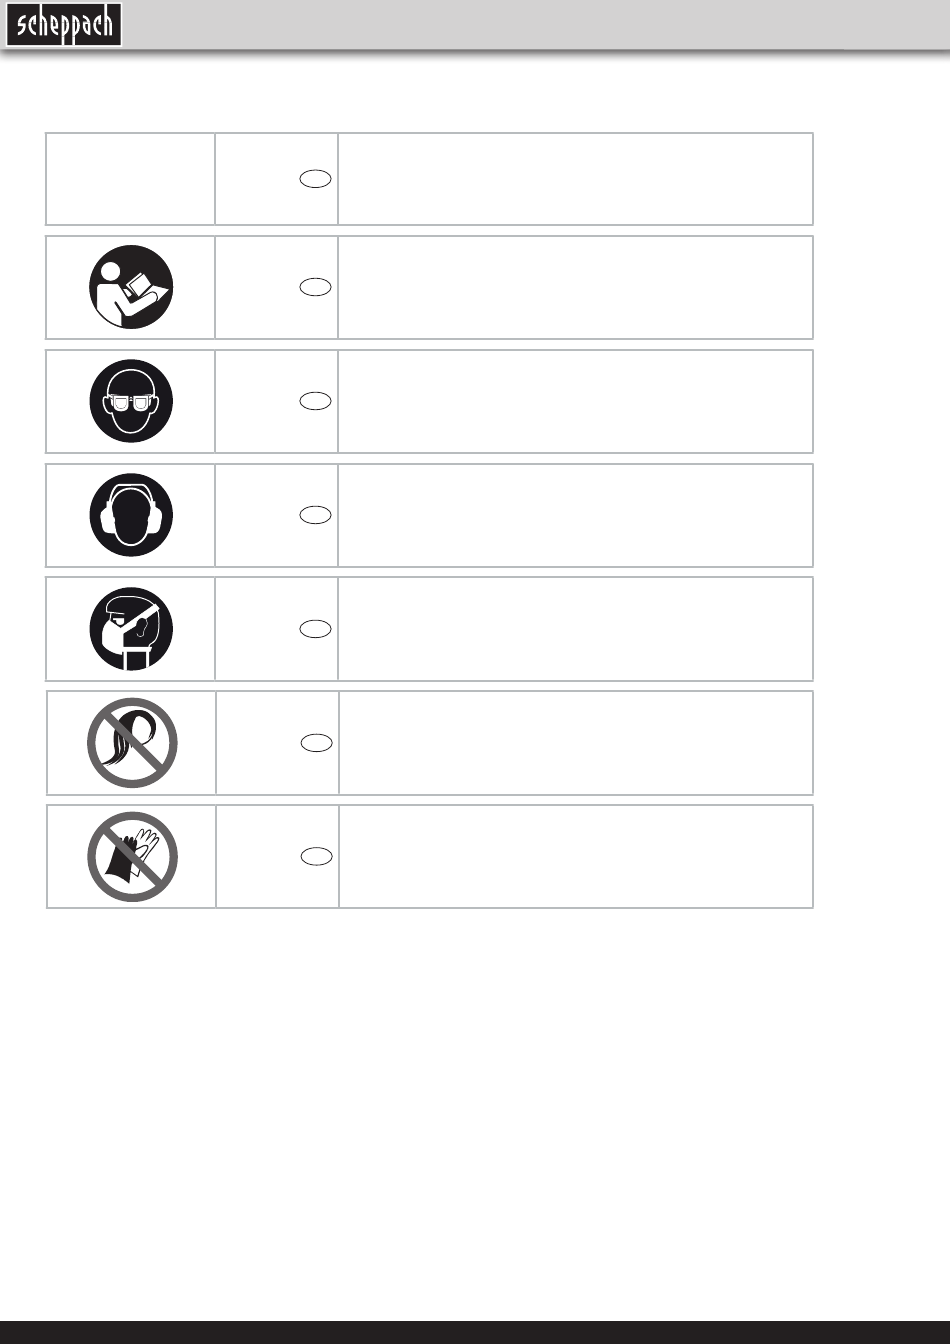Select the no gloves prohibition sign
950x1344 pixels.
coord(132,857)
